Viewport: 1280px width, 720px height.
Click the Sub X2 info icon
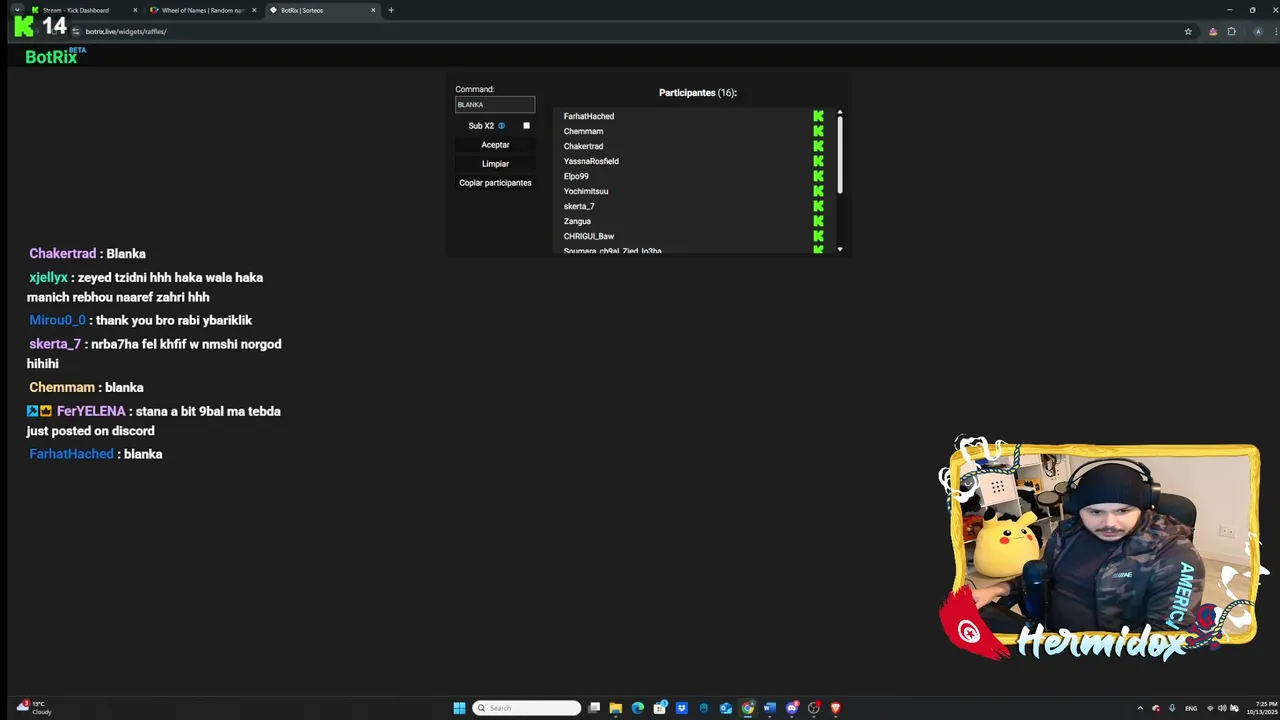(x=502, y=126)
